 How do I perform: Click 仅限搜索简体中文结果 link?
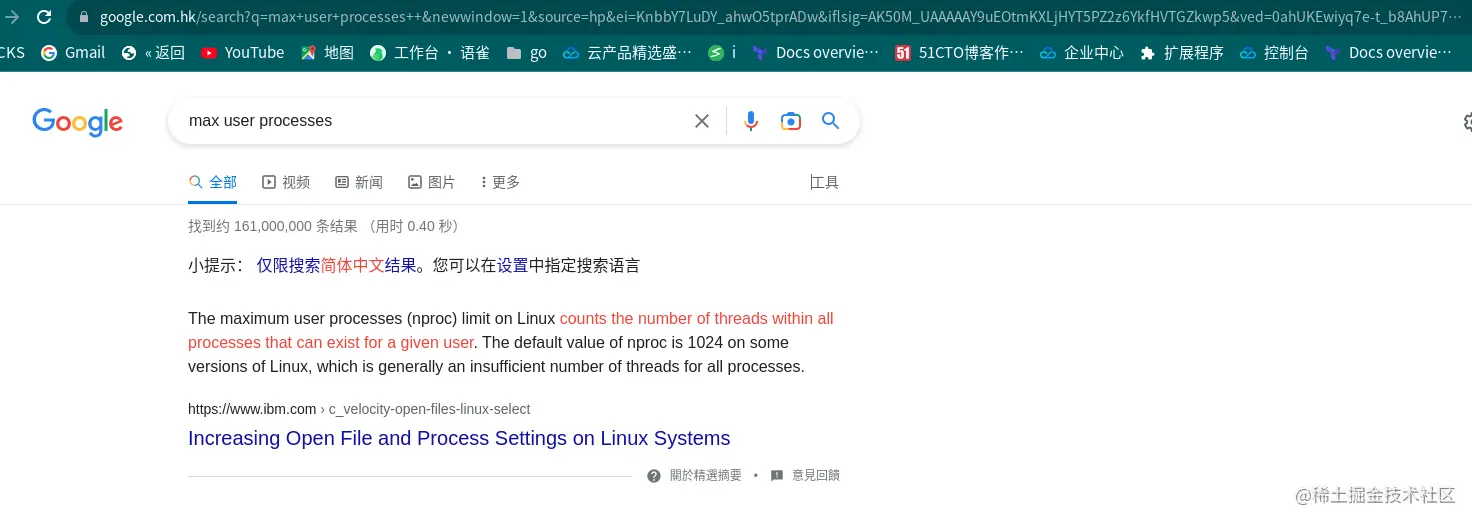[x=336, y=266]
